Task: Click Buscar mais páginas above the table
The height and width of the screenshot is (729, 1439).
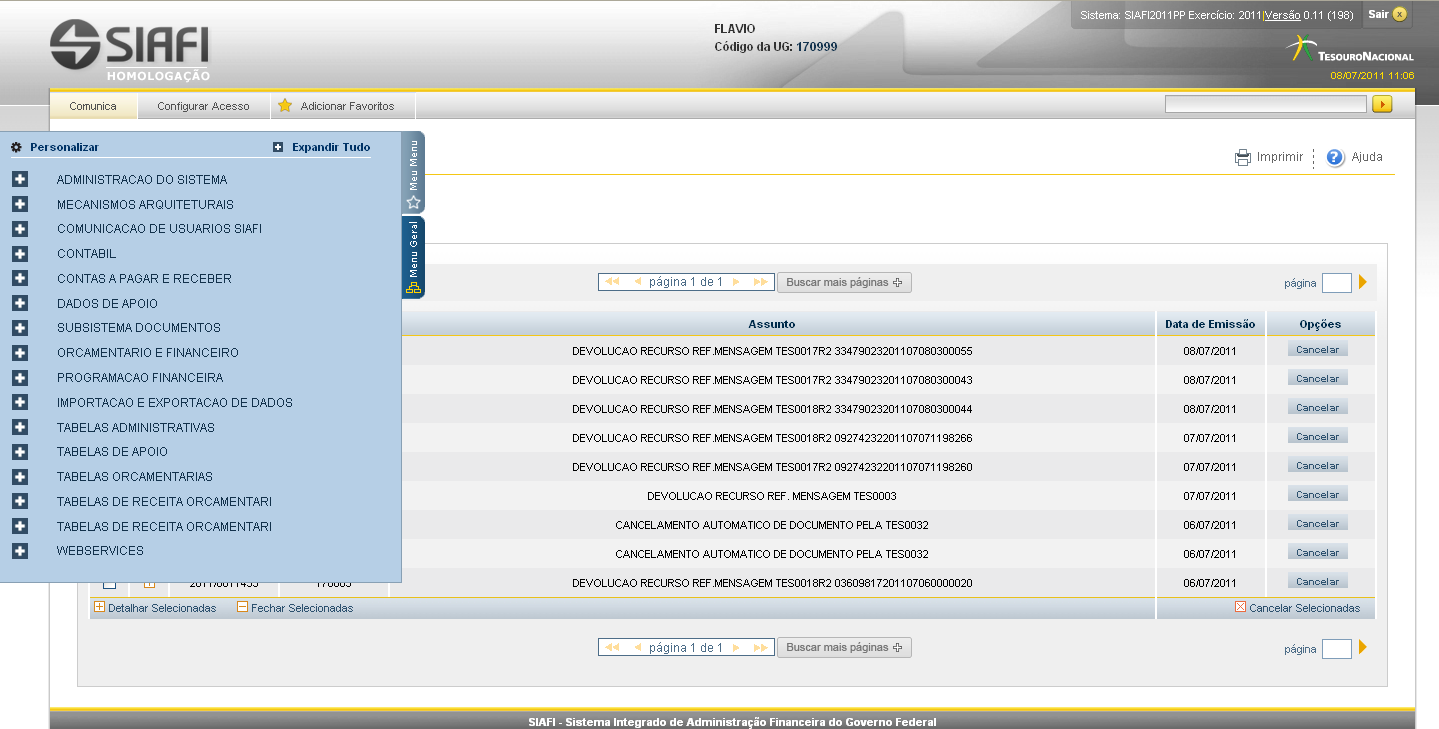Action: [844, 282]
